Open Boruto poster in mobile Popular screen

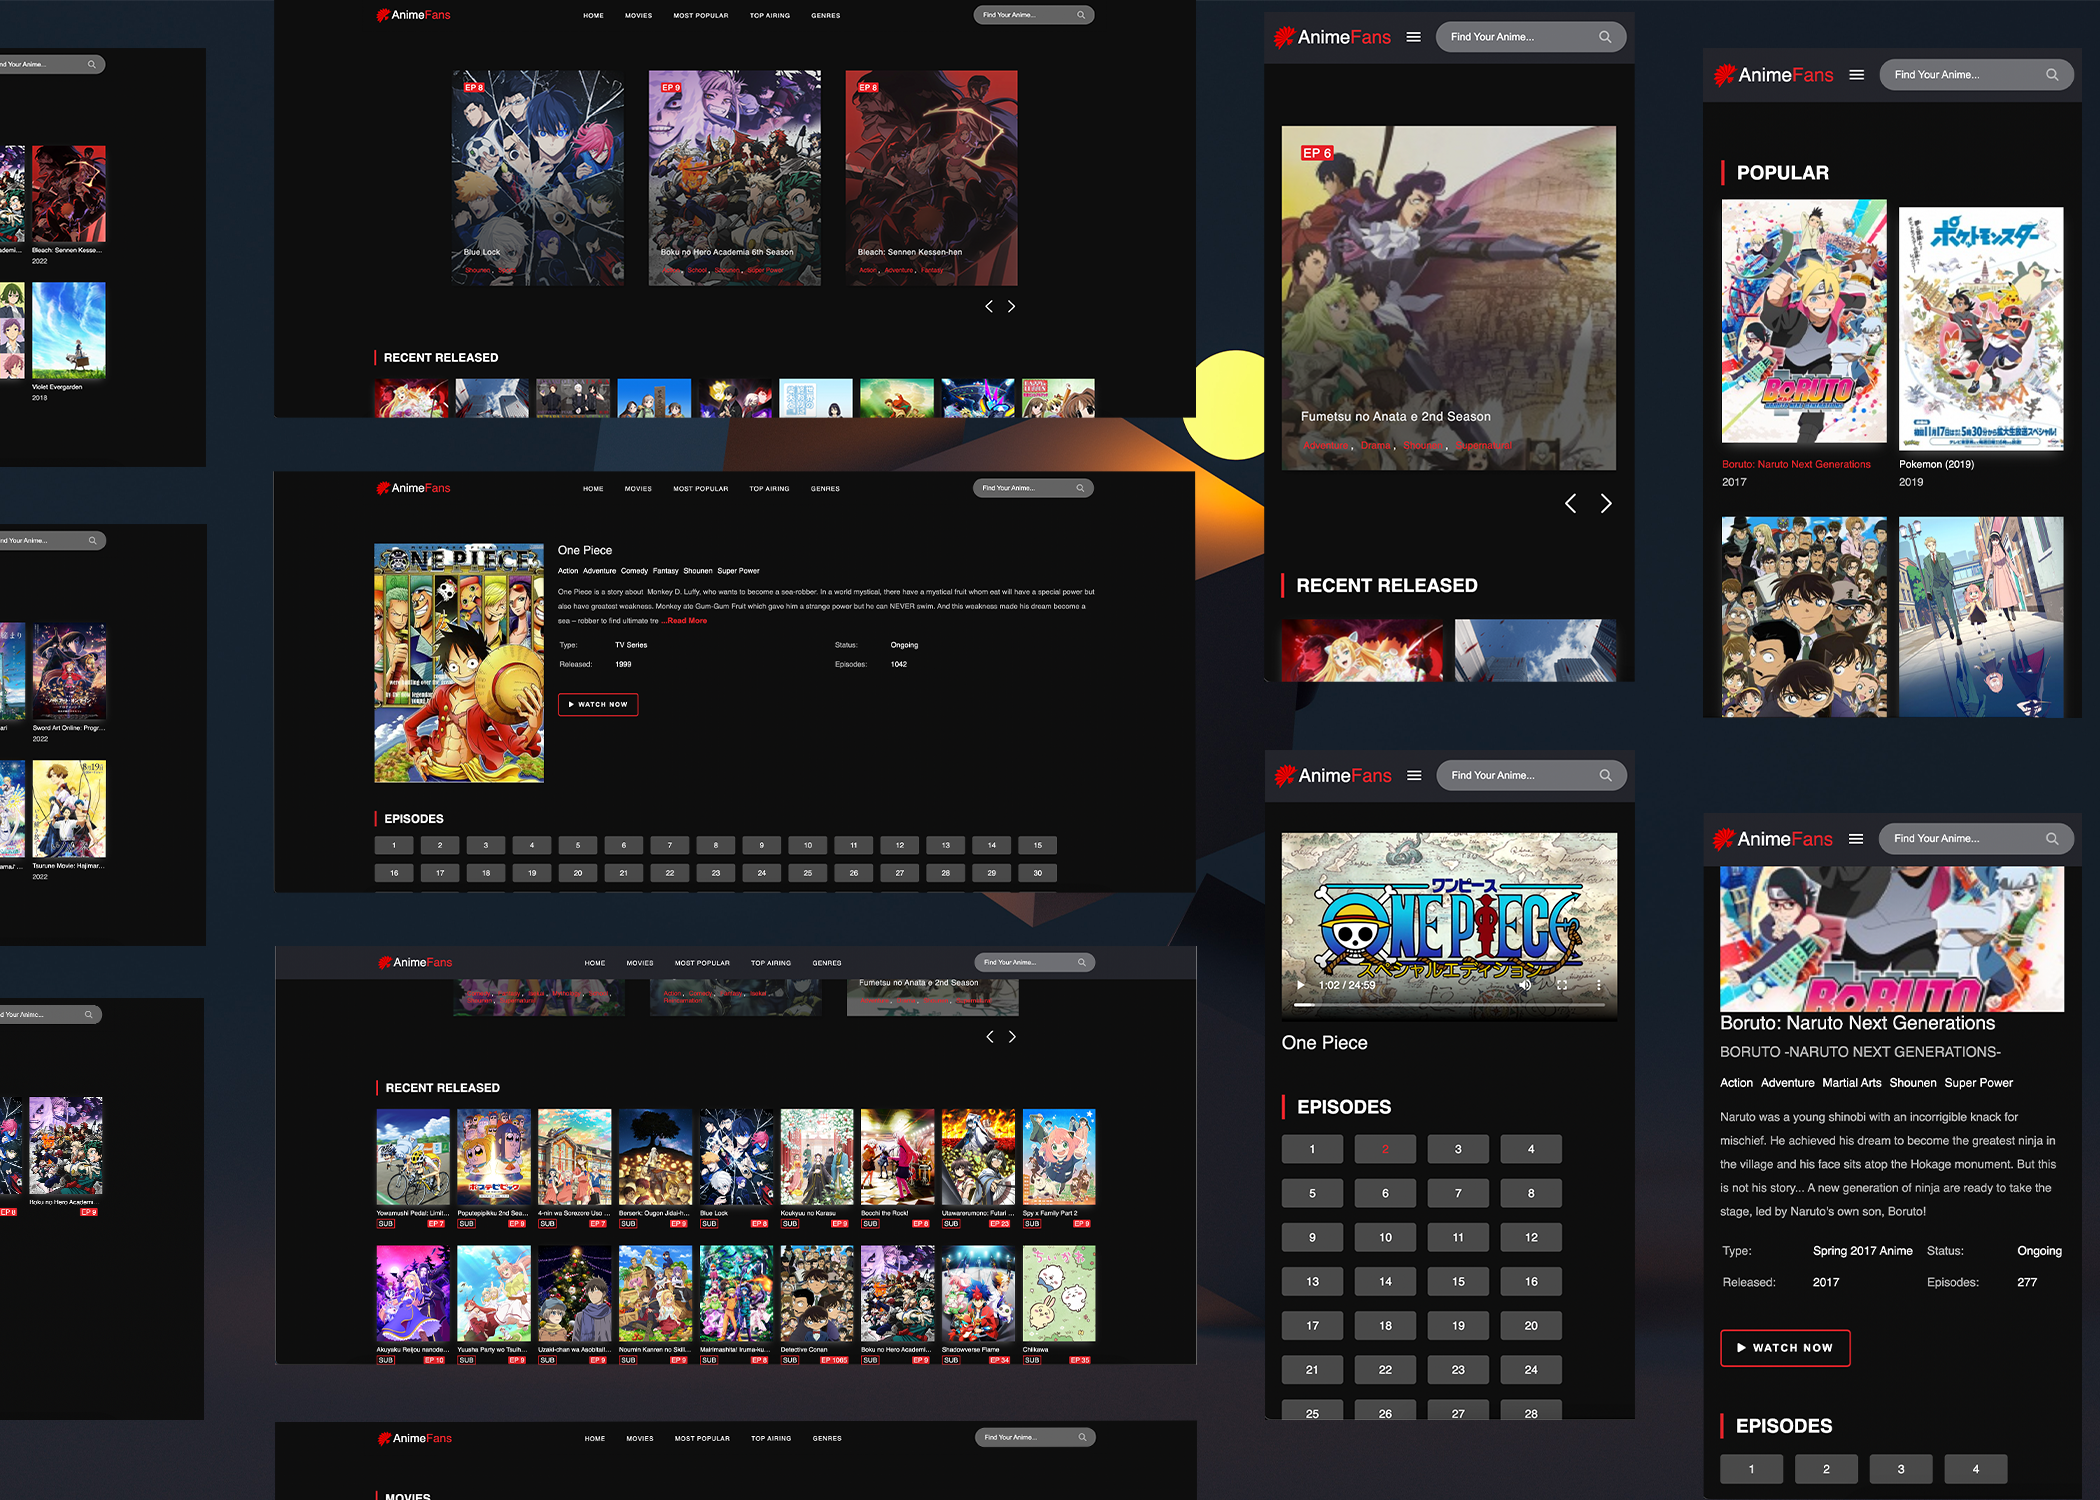click(x=1804, y=321)
